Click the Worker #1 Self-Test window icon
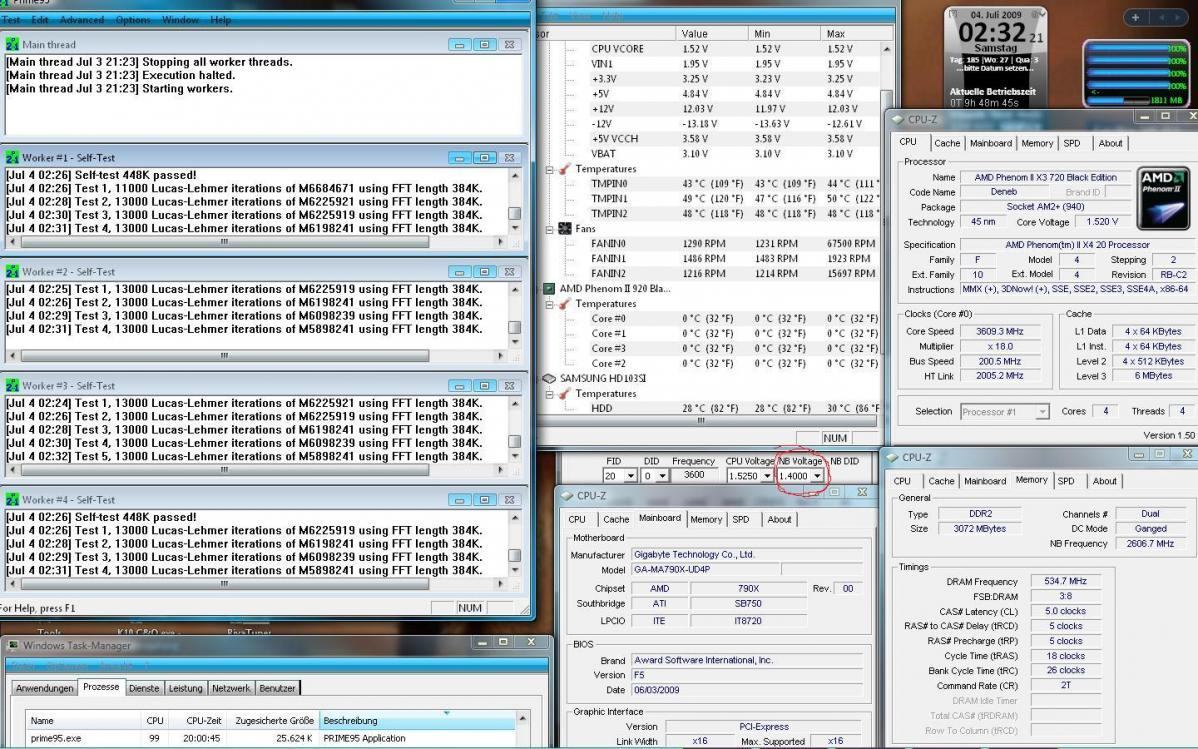The height and width of the screenshot is (749, 1198). pyautogui.click(x=12, y=157)
